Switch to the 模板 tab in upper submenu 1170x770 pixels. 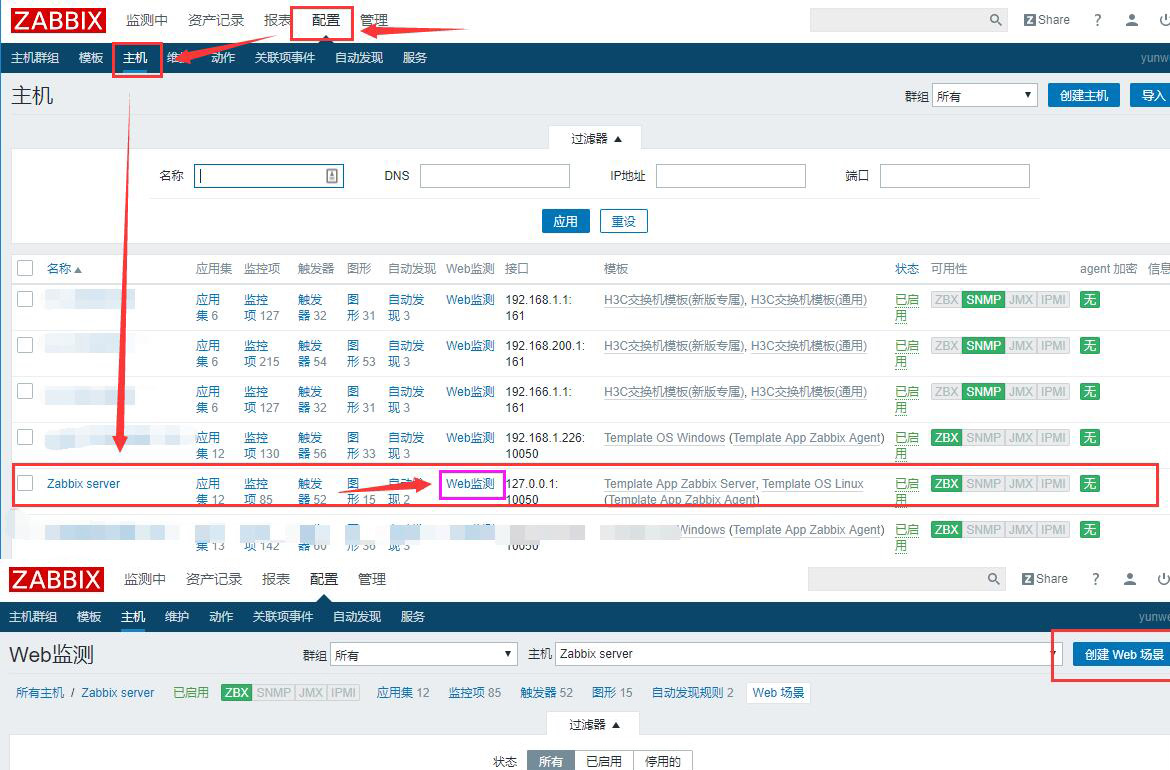pos(90,57)
